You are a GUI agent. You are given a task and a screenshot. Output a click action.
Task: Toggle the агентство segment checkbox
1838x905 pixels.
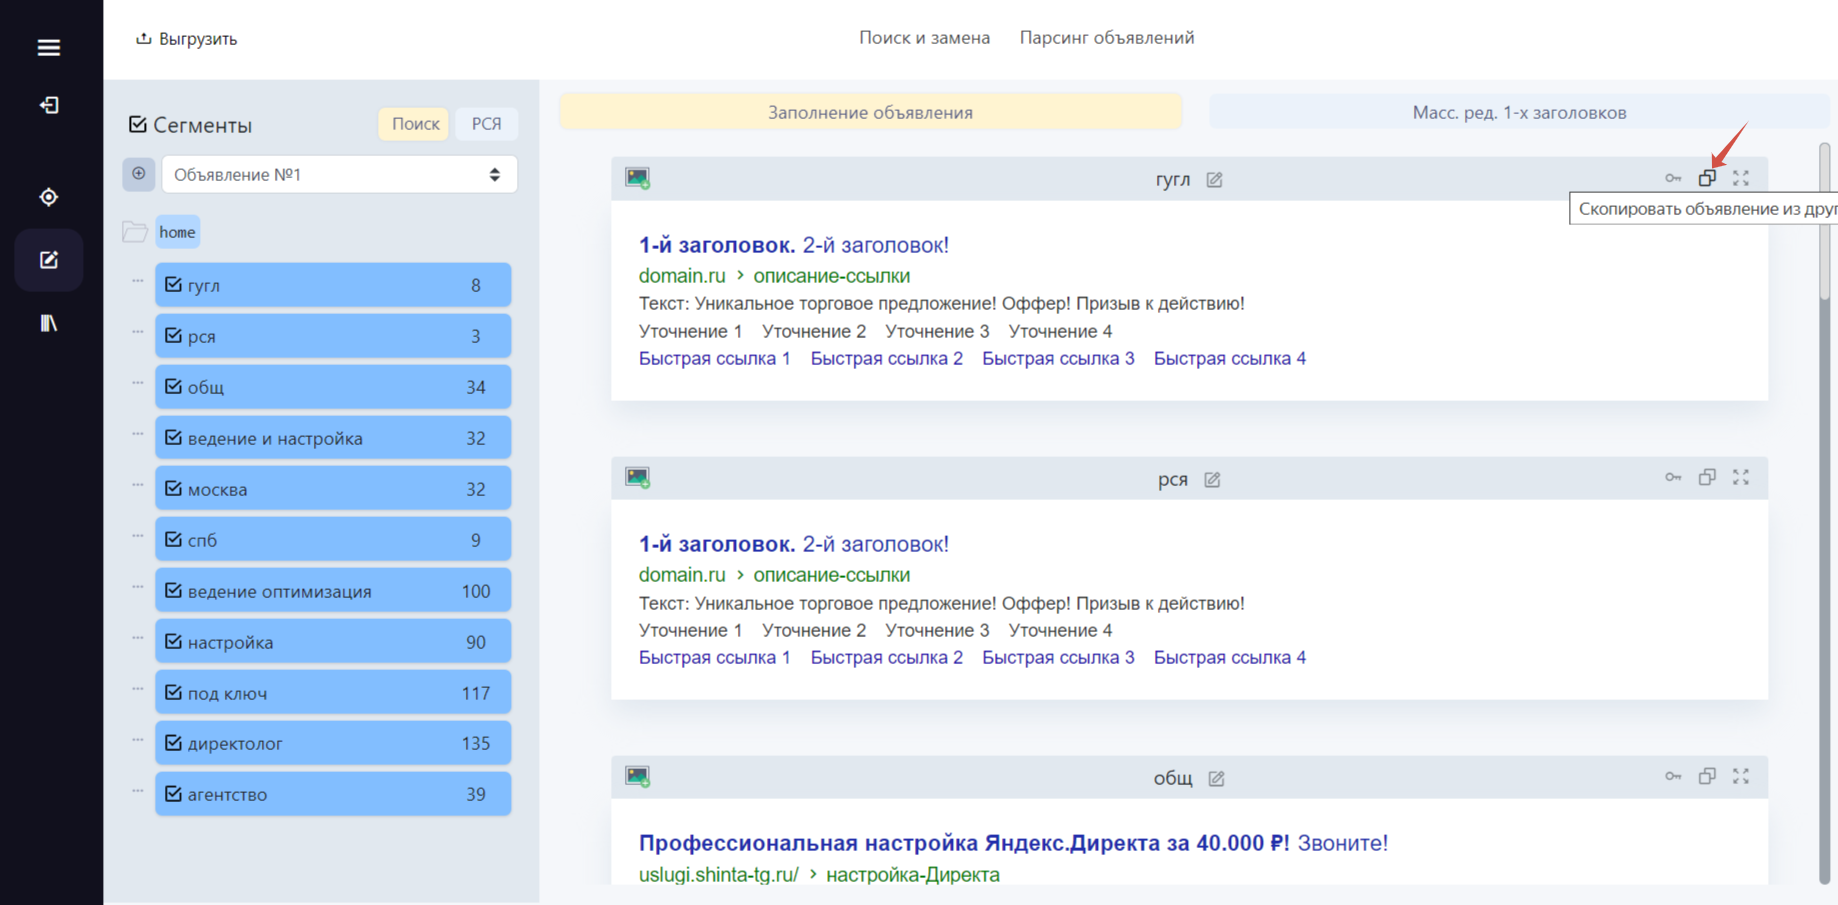[x=173, y=794]
